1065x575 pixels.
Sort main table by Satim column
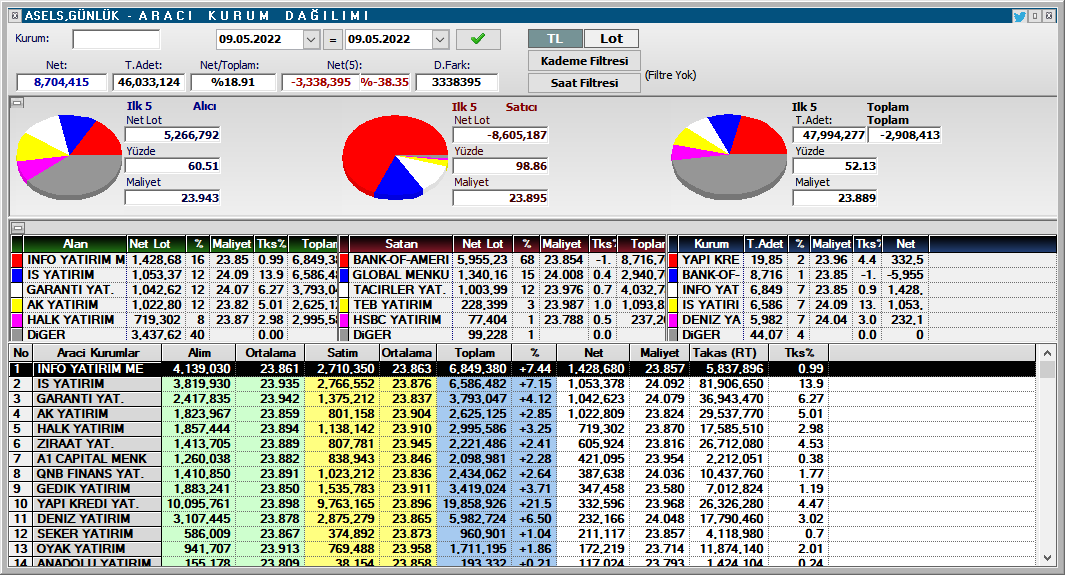(x=342, y=353)
